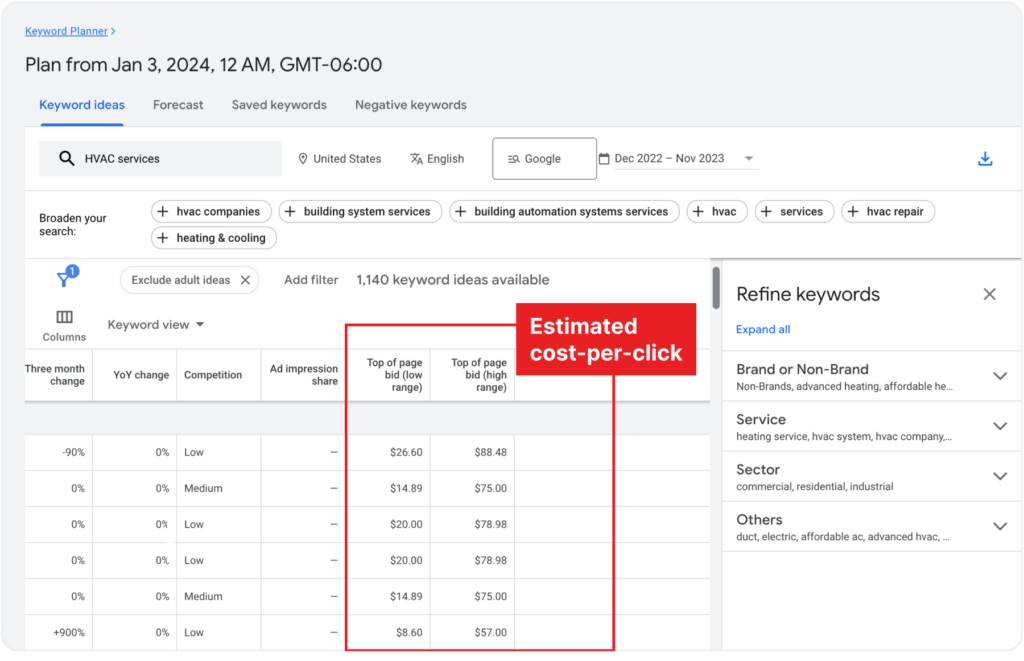Open the date range dropdown
Viewport: 1024px width, 661px height.
click(x=749, y=159)
